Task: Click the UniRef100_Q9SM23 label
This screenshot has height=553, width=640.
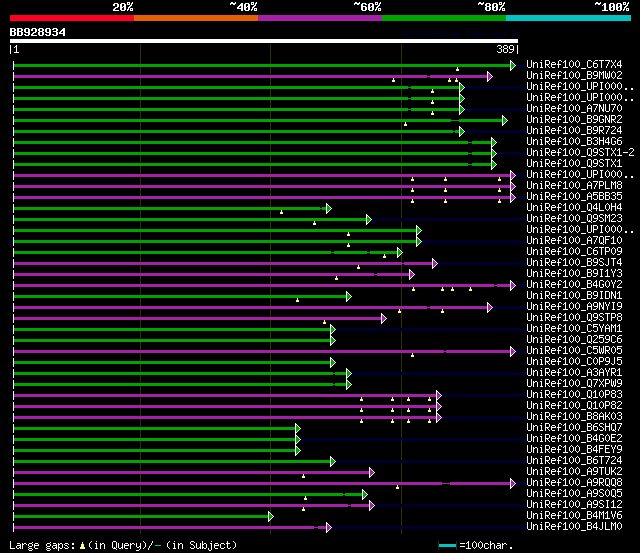Action: [574, 219]
